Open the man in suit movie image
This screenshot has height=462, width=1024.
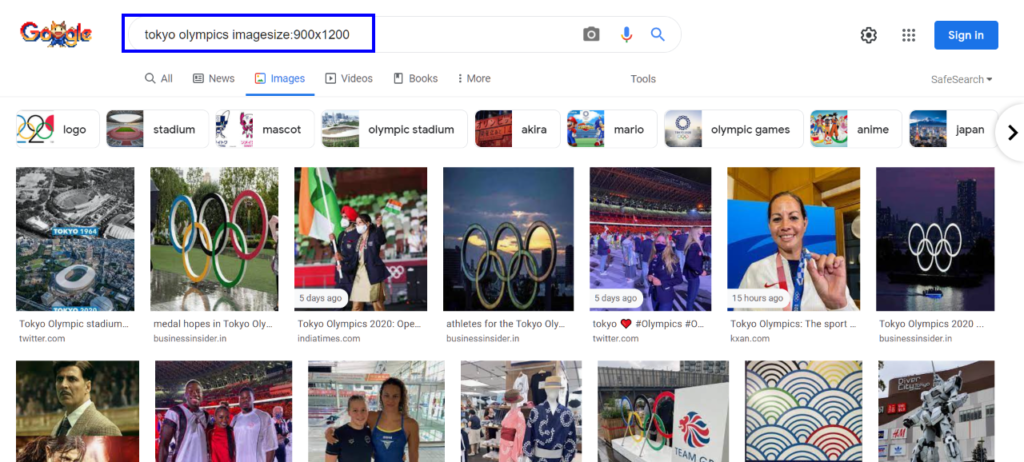coord(77,411)
